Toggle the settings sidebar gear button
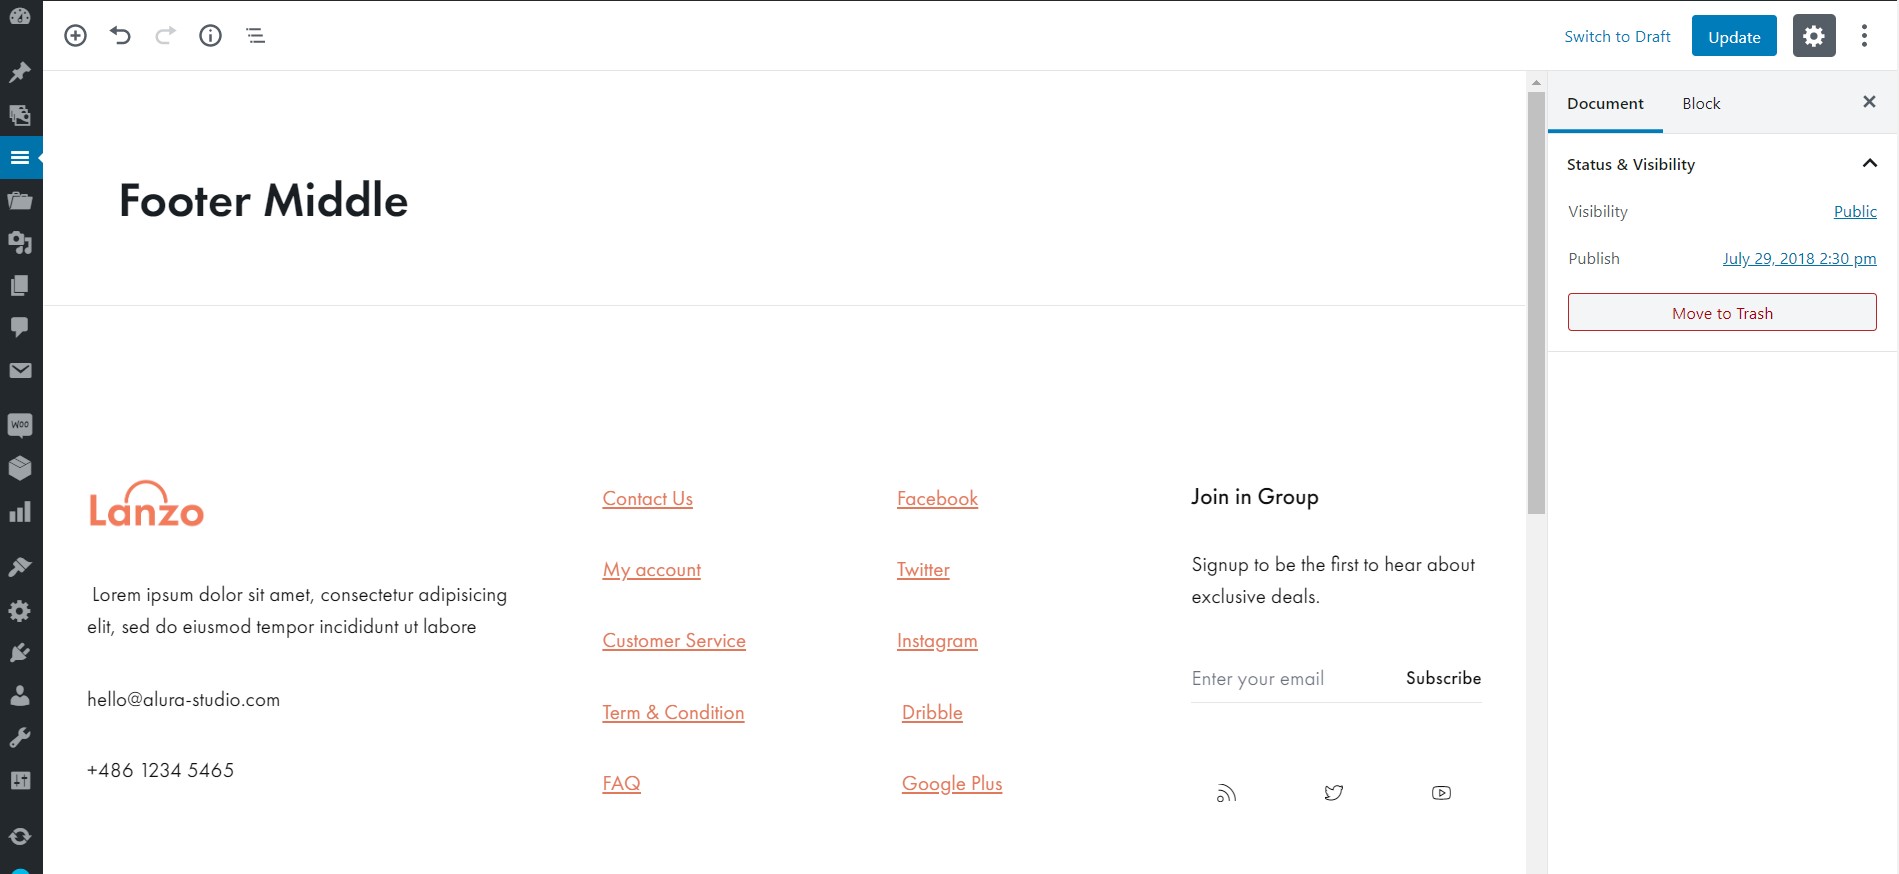Image resolution: width=1899 pixels, height=874 pixels. [x=1814, y=36]
